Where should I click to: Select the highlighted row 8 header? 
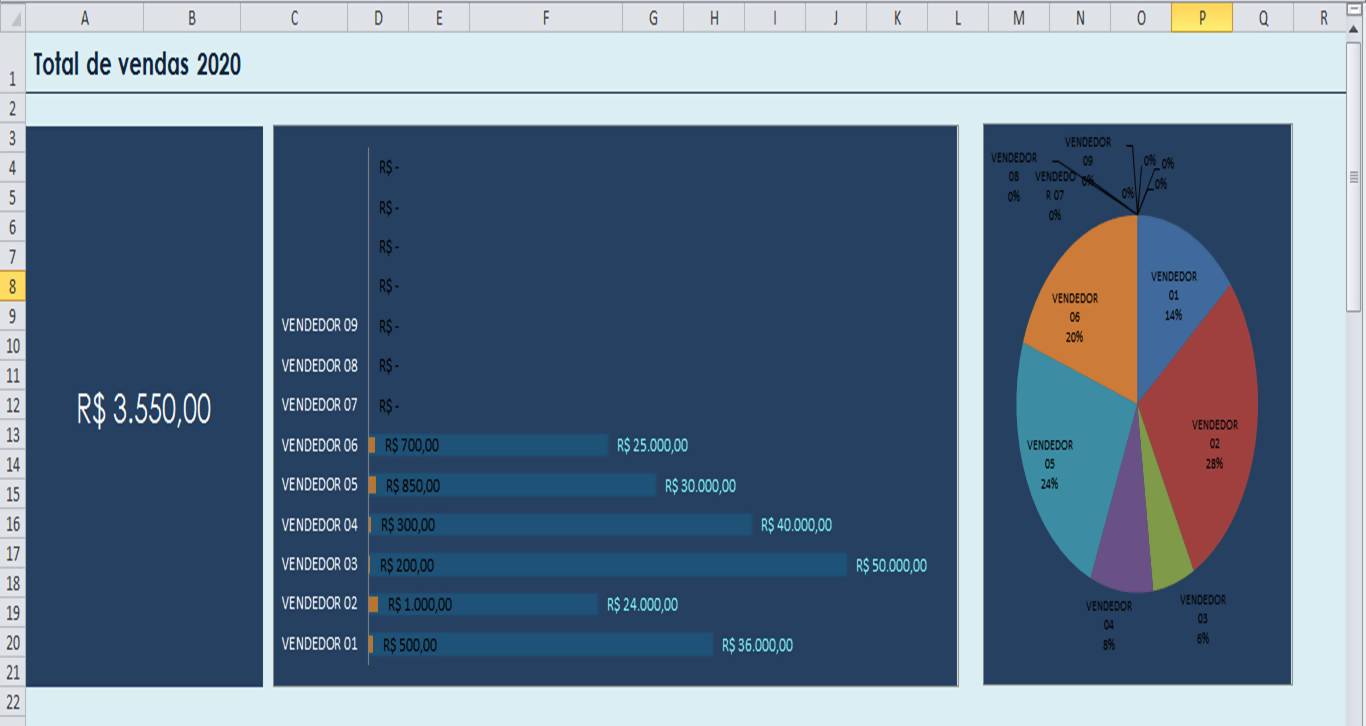(12, 286)
